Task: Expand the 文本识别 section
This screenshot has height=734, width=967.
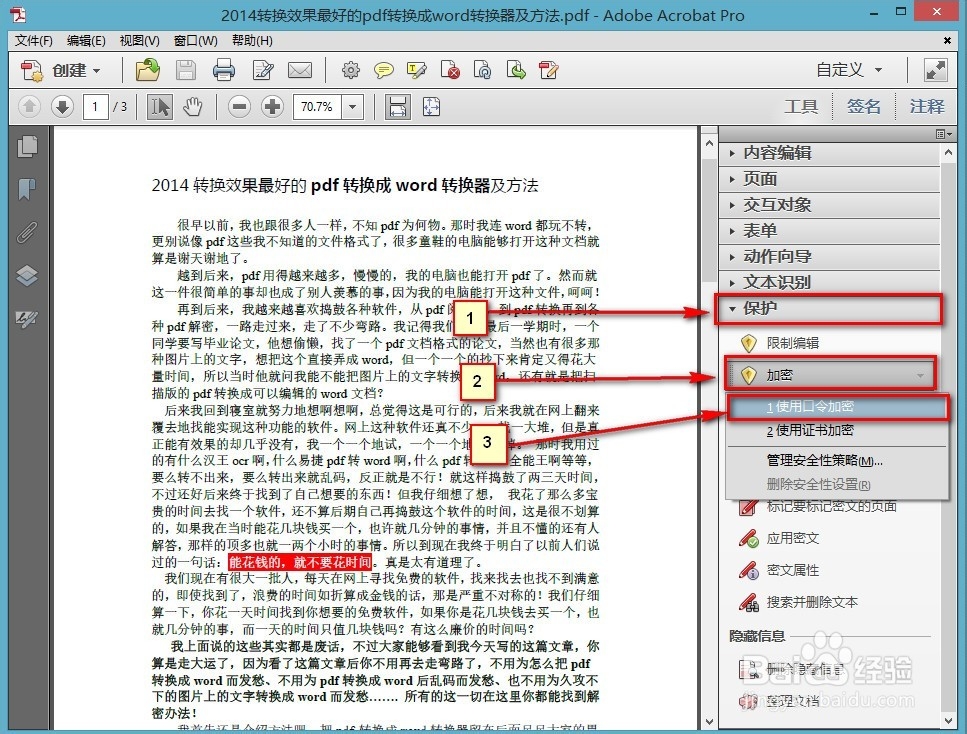Action: (829, 282)
